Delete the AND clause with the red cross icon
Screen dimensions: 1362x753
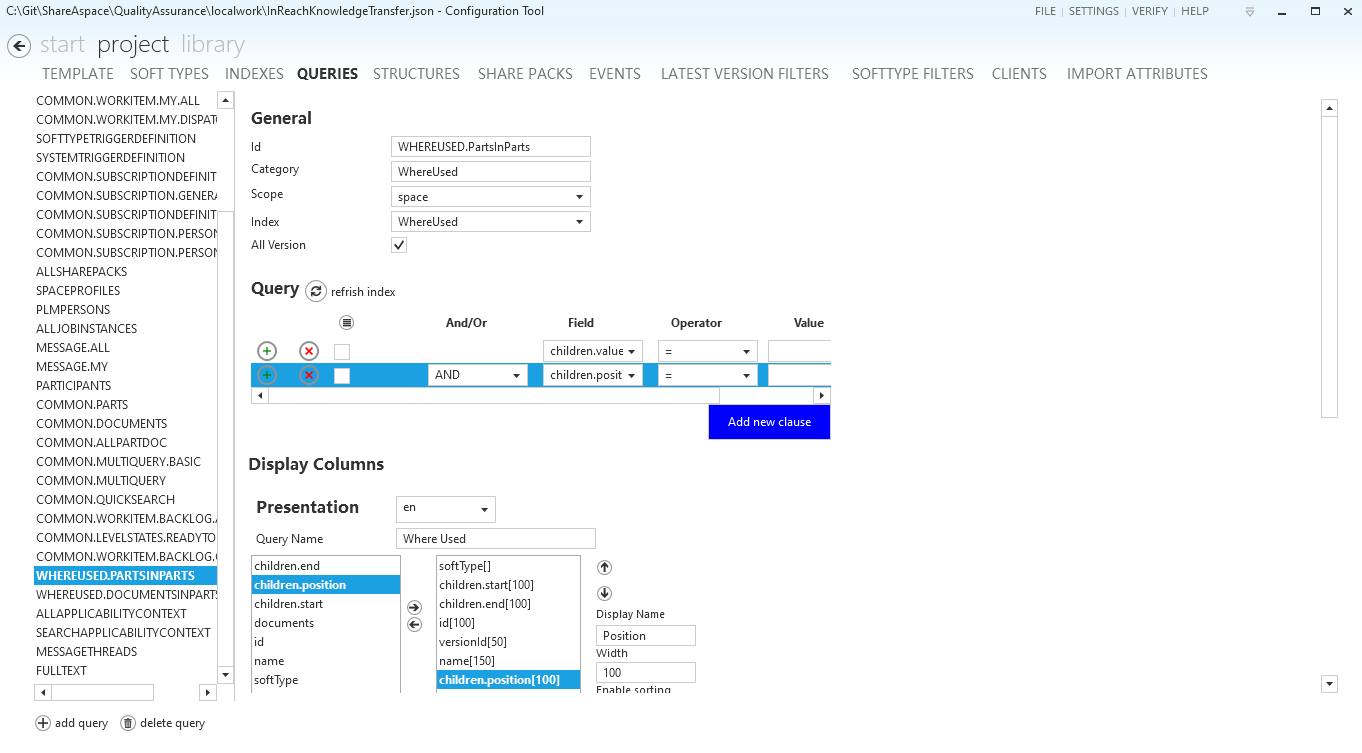[x=309, y=374]
